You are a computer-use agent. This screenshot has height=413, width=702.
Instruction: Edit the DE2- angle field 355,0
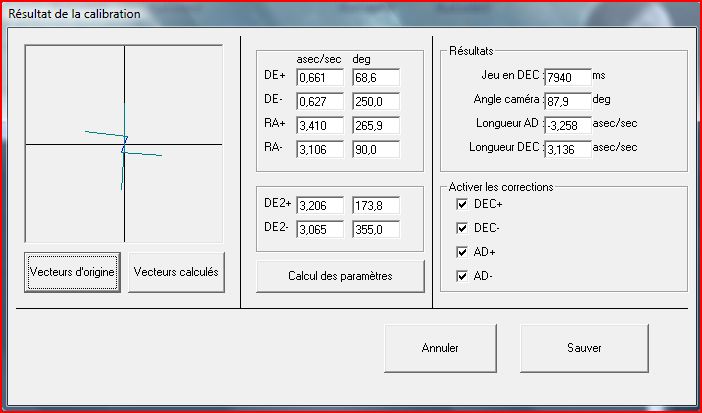(x=376, y=229)
